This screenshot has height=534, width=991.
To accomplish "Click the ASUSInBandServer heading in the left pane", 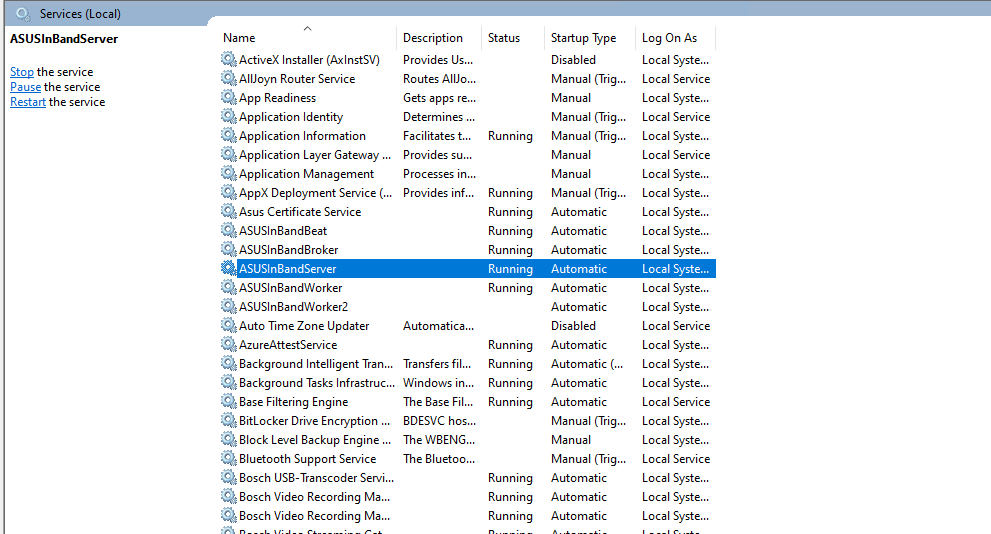I will [64, 39].
